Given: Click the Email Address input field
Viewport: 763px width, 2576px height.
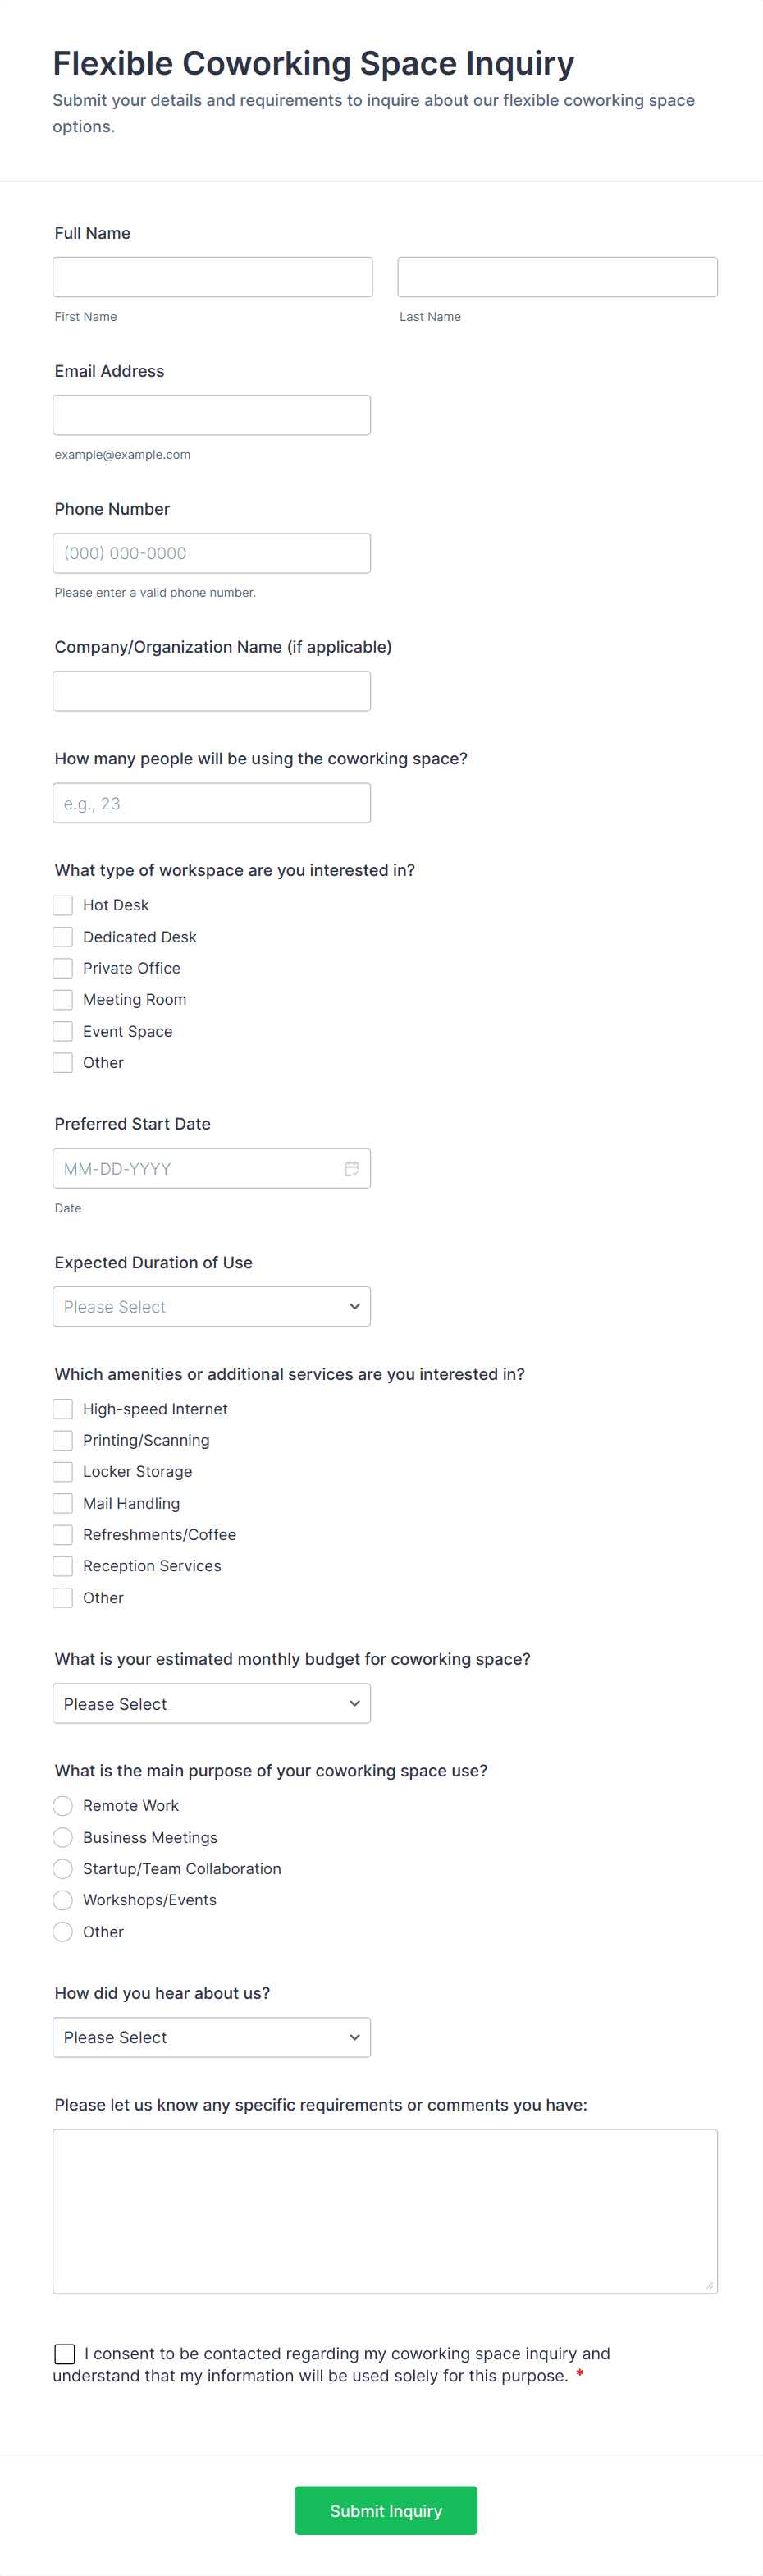Looking at the screenshot, I should click(211, 414).
